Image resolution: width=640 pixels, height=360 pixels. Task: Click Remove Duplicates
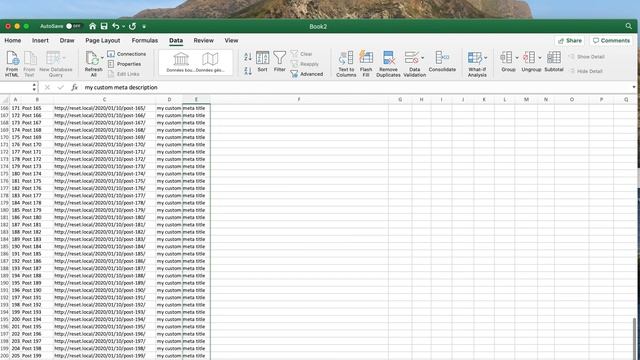coord(388,64)
